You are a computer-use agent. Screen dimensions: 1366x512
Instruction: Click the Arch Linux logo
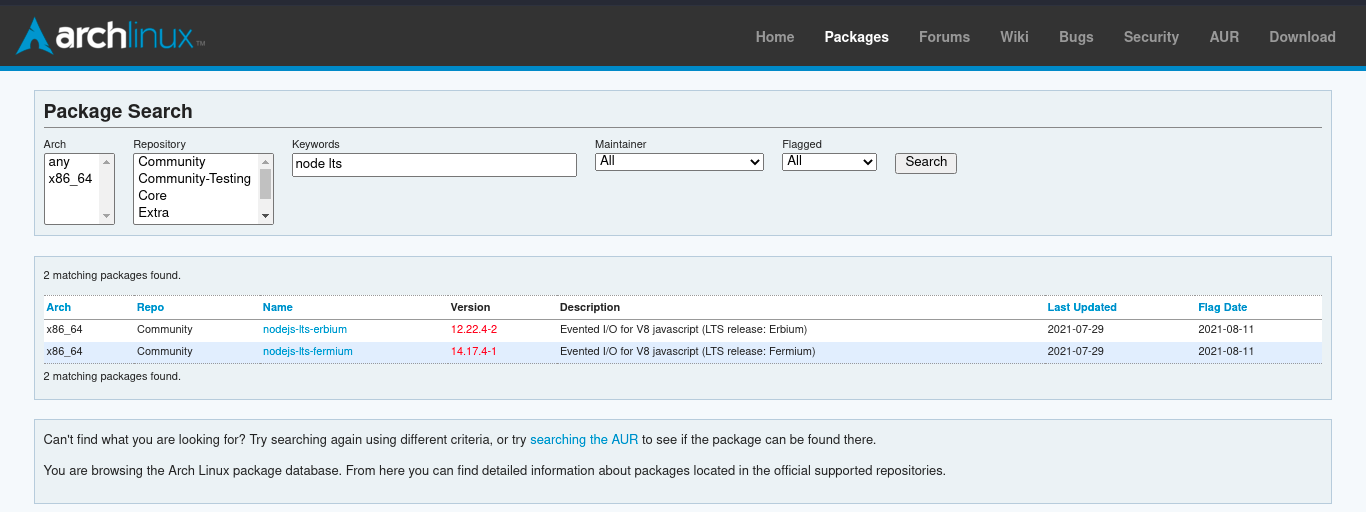point(111,37)
